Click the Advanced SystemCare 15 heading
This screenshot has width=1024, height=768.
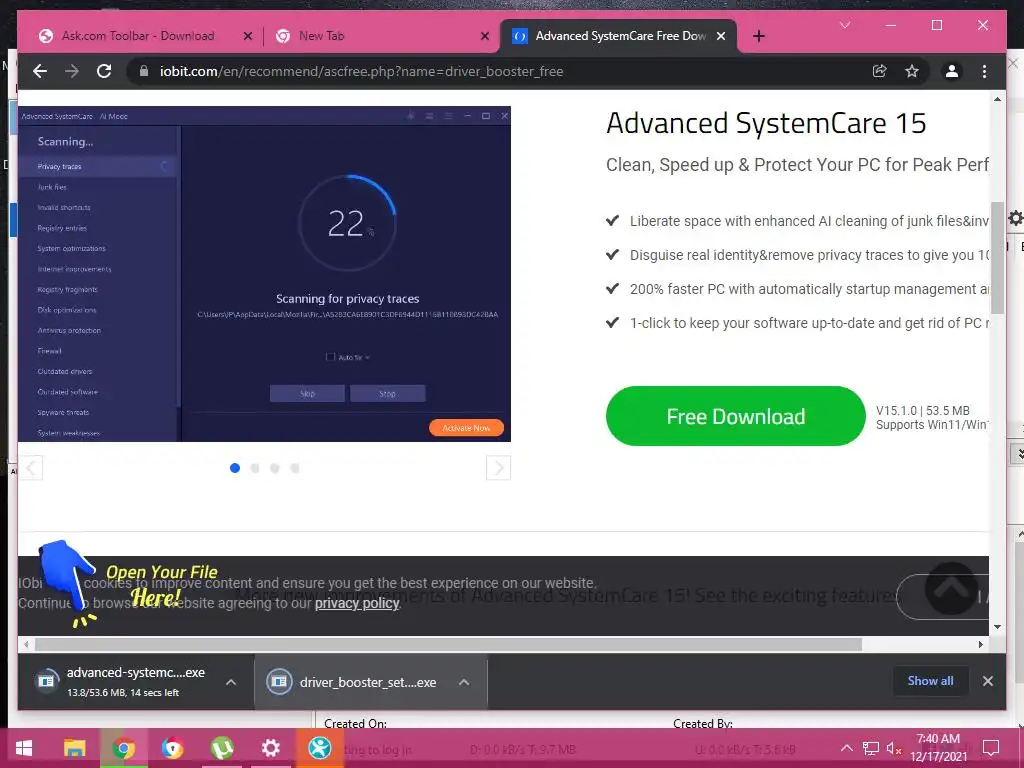tap(766, 123)
